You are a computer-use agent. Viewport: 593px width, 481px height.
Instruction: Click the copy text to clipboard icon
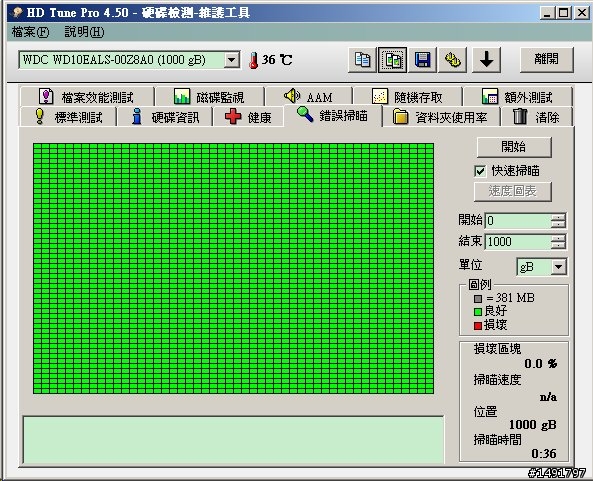[x=362, y=60]
